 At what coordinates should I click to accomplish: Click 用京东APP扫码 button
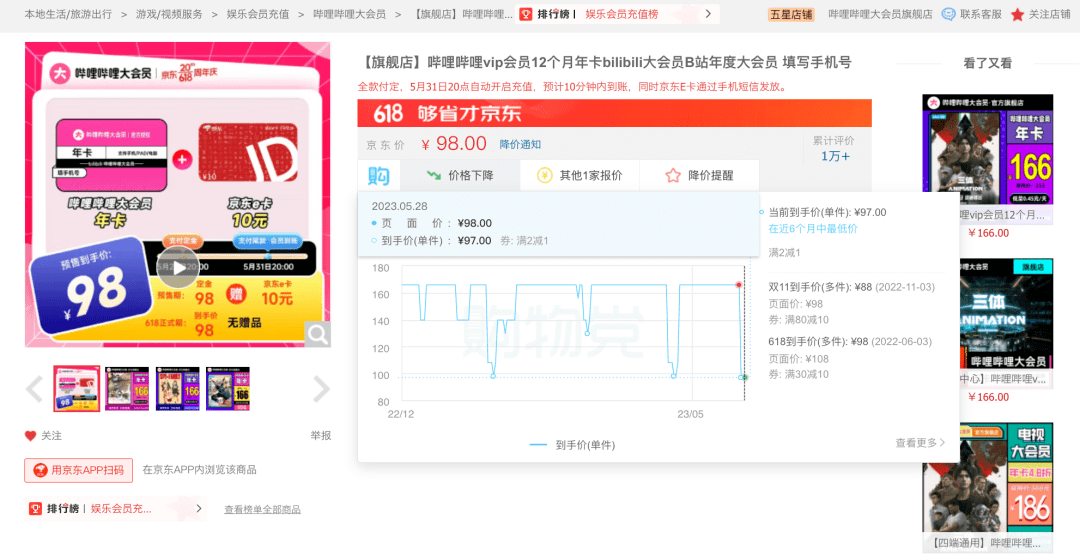79,470
